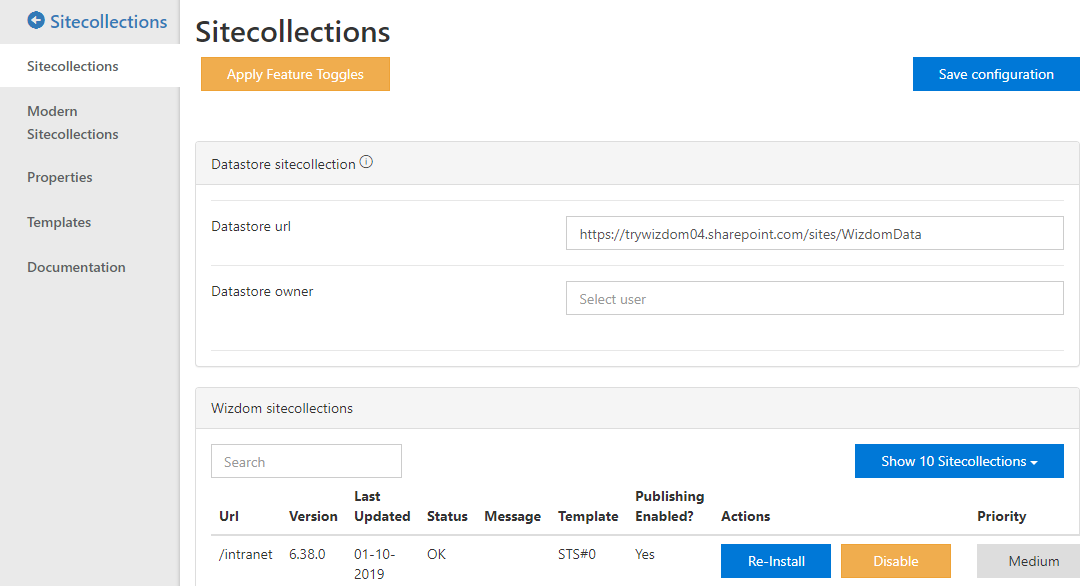
Task: Open Modern Sitecollections in the sidebar
Action: 72,122
